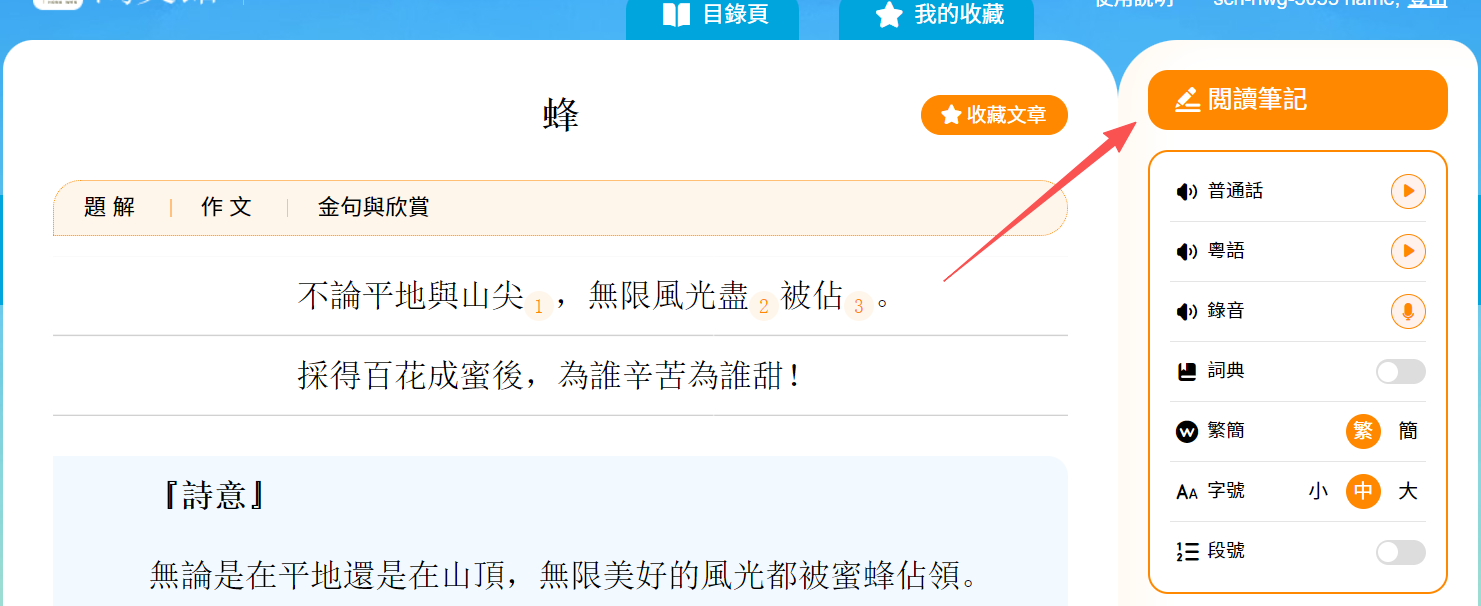
Task: Open the 我的收藏 tab
Action: click(936, 16)
